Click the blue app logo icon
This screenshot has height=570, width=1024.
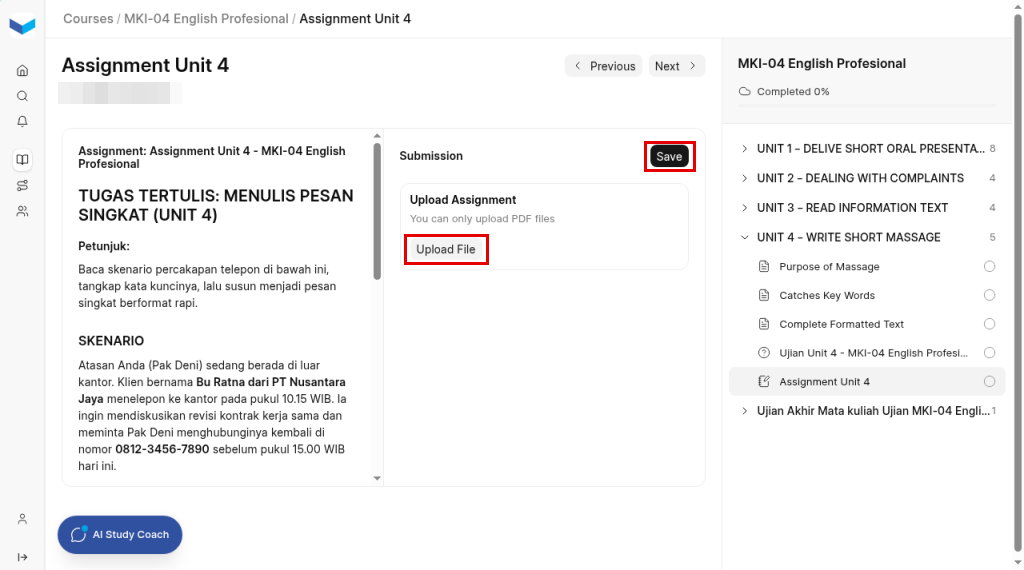tap(22, 25)
